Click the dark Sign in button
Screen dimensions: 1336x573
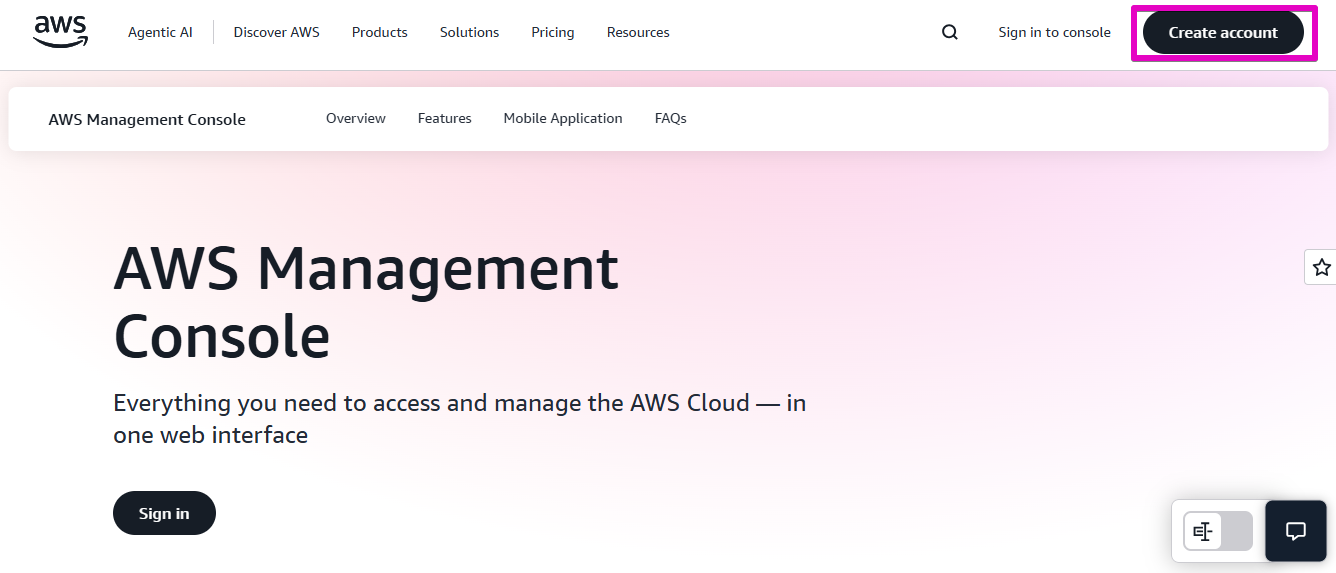click(x=164, y=513)
